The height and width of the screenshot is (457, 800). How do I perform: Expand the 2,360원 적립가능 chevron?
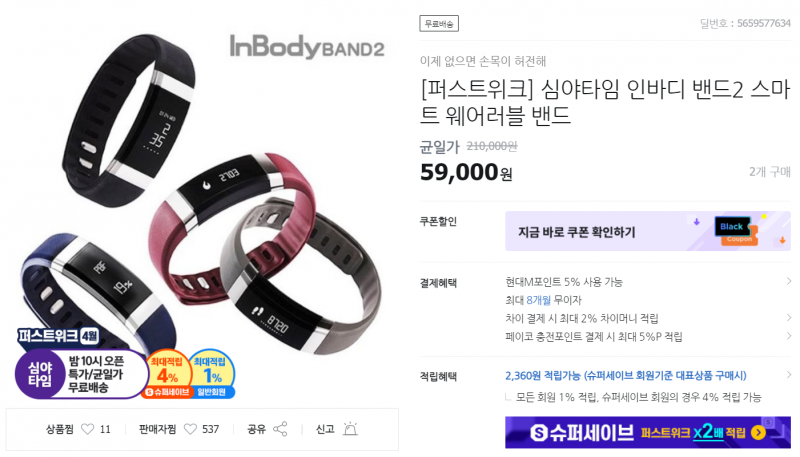[x=789, y=375]
